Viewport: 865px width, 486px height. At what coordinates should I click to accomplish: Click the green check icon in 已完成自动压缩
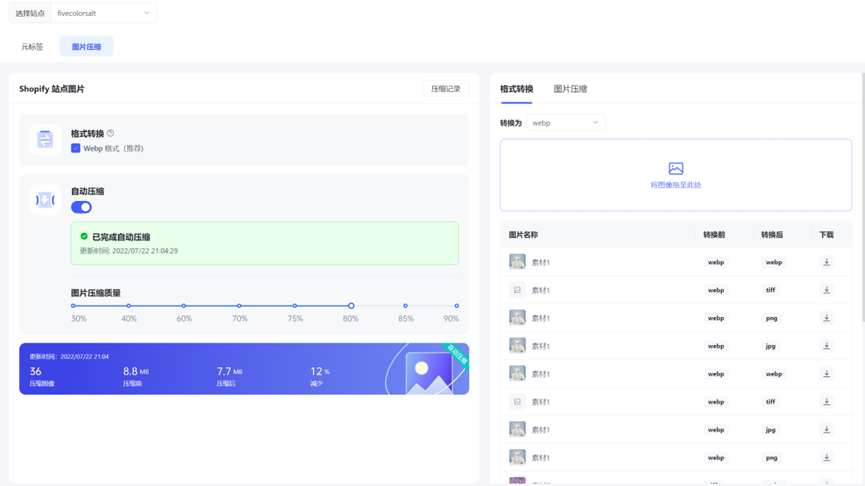click(x=84, y=236)
